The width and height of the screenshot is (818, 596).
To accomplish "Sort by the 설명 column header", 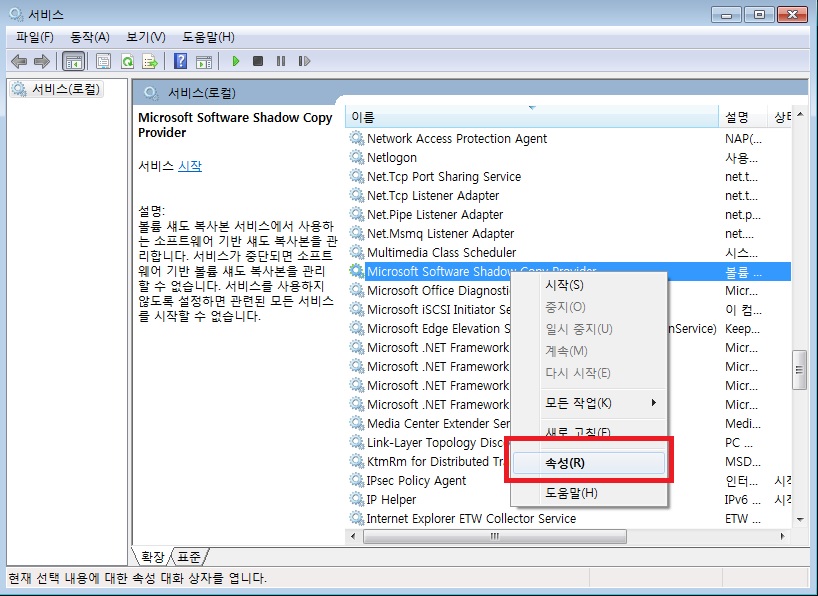I will click(743, 117).
